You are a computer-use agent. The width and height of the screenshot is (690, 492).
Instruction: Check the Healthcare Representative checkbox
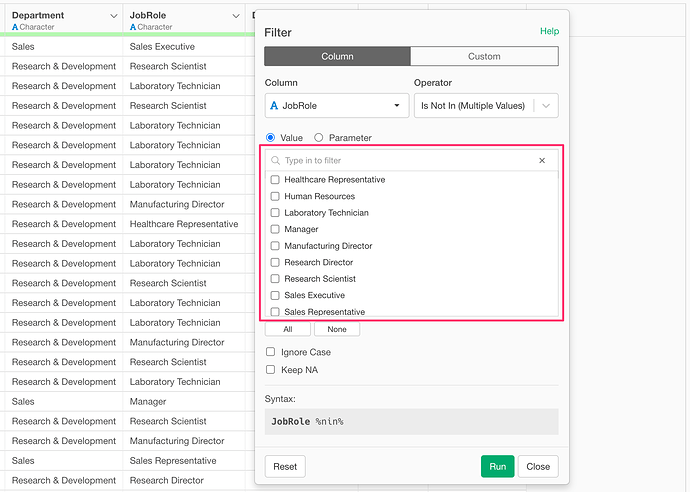(x=275, y=180)
